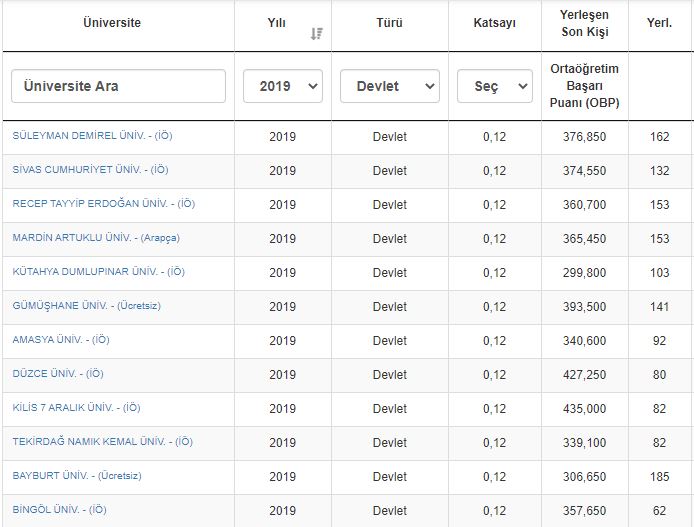
Task: Open KİLİS 7 ARALIK ÜNİV. link
Action: (77, 408)
